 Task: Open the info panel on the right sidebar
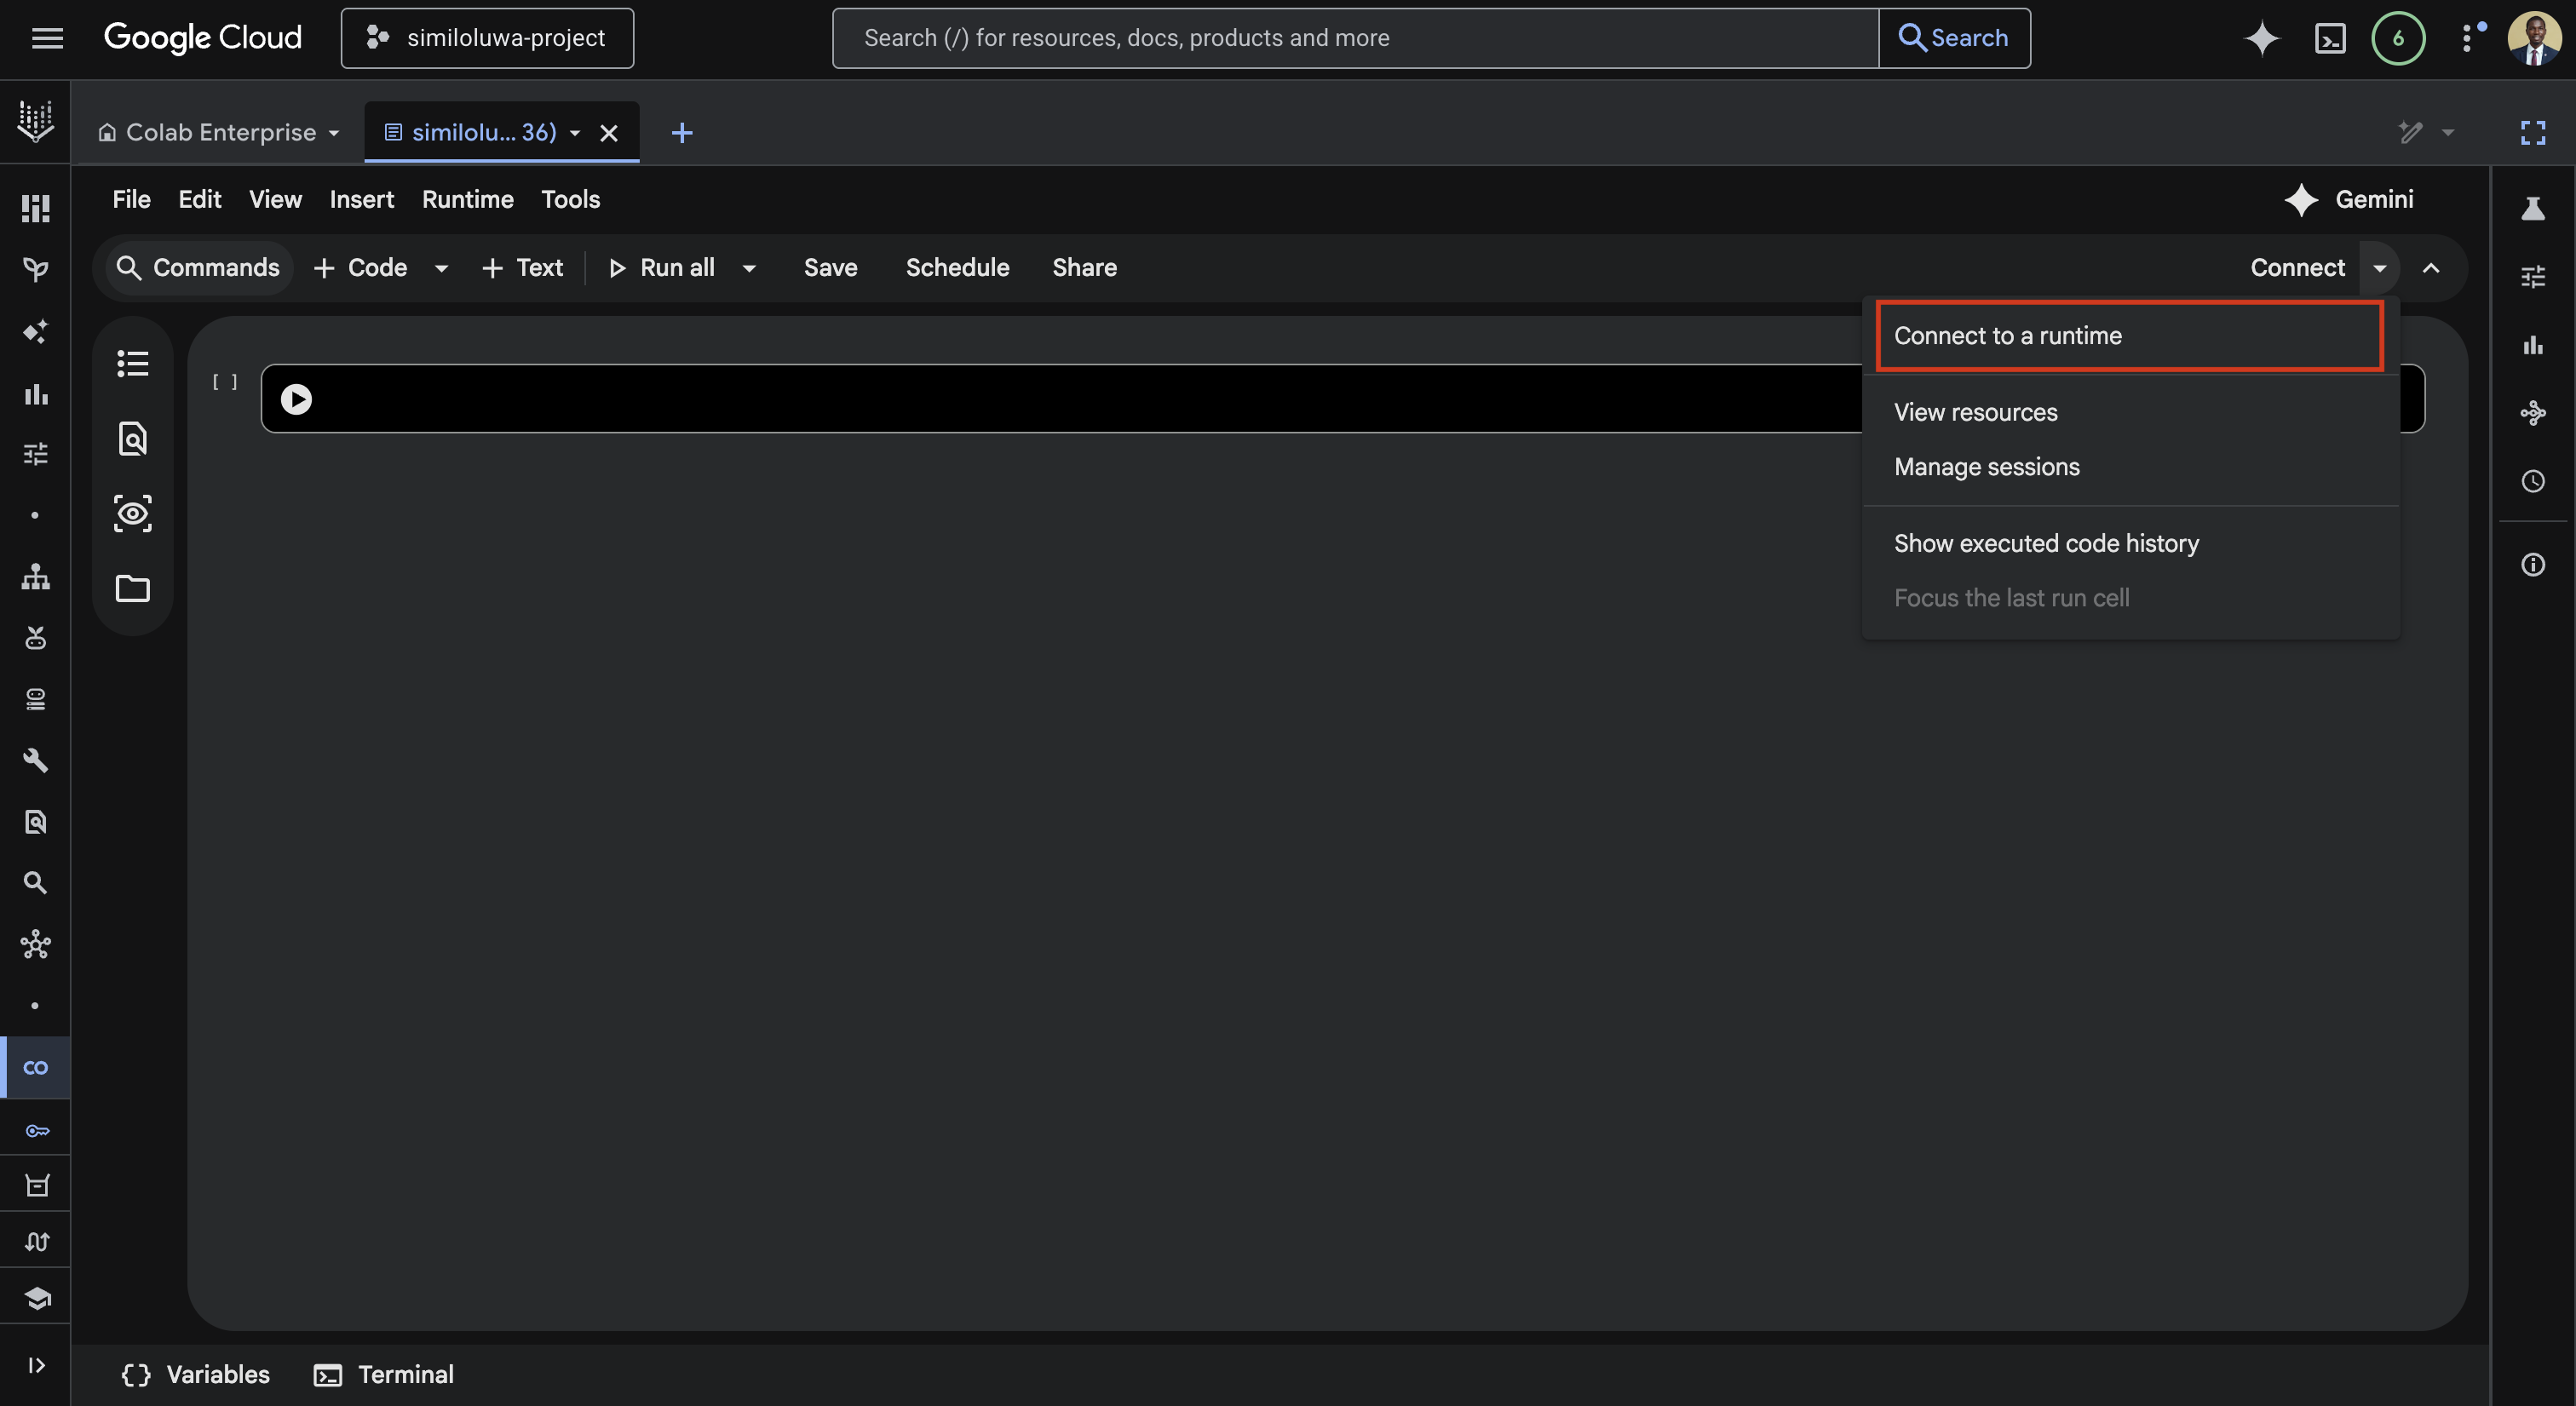pyautogui.click(x=2533, y=565)
